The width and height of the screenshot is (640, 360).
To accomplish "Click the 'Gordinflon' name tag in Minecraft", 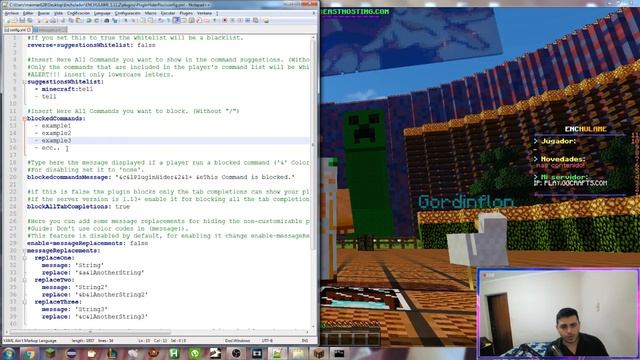I will (x=466, y=202).
